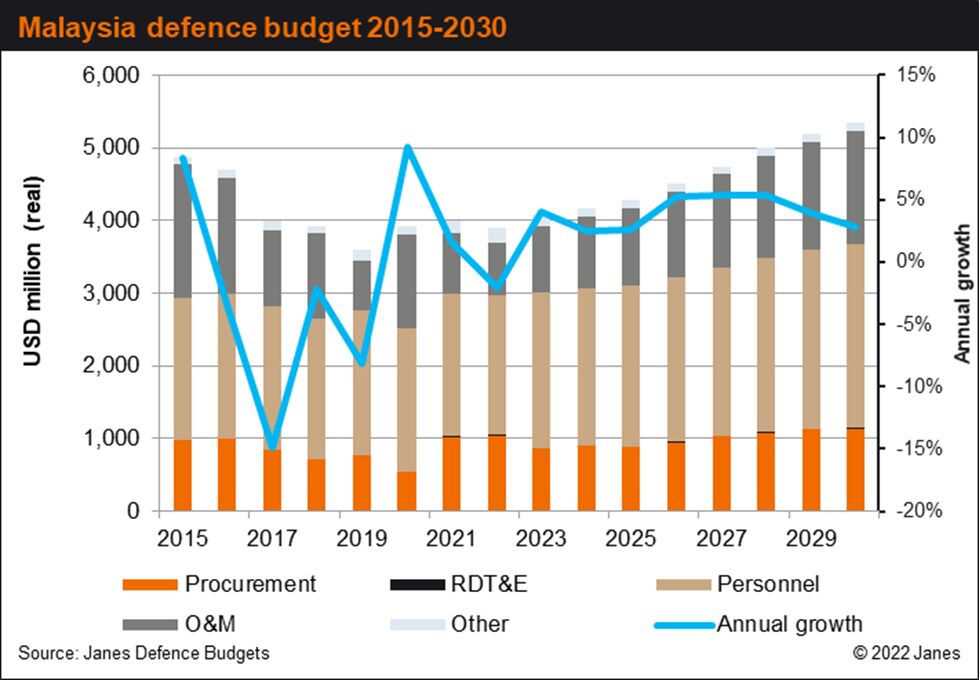
Task: Click the '-15%' right axis value
Action: (x=918, y=448)
